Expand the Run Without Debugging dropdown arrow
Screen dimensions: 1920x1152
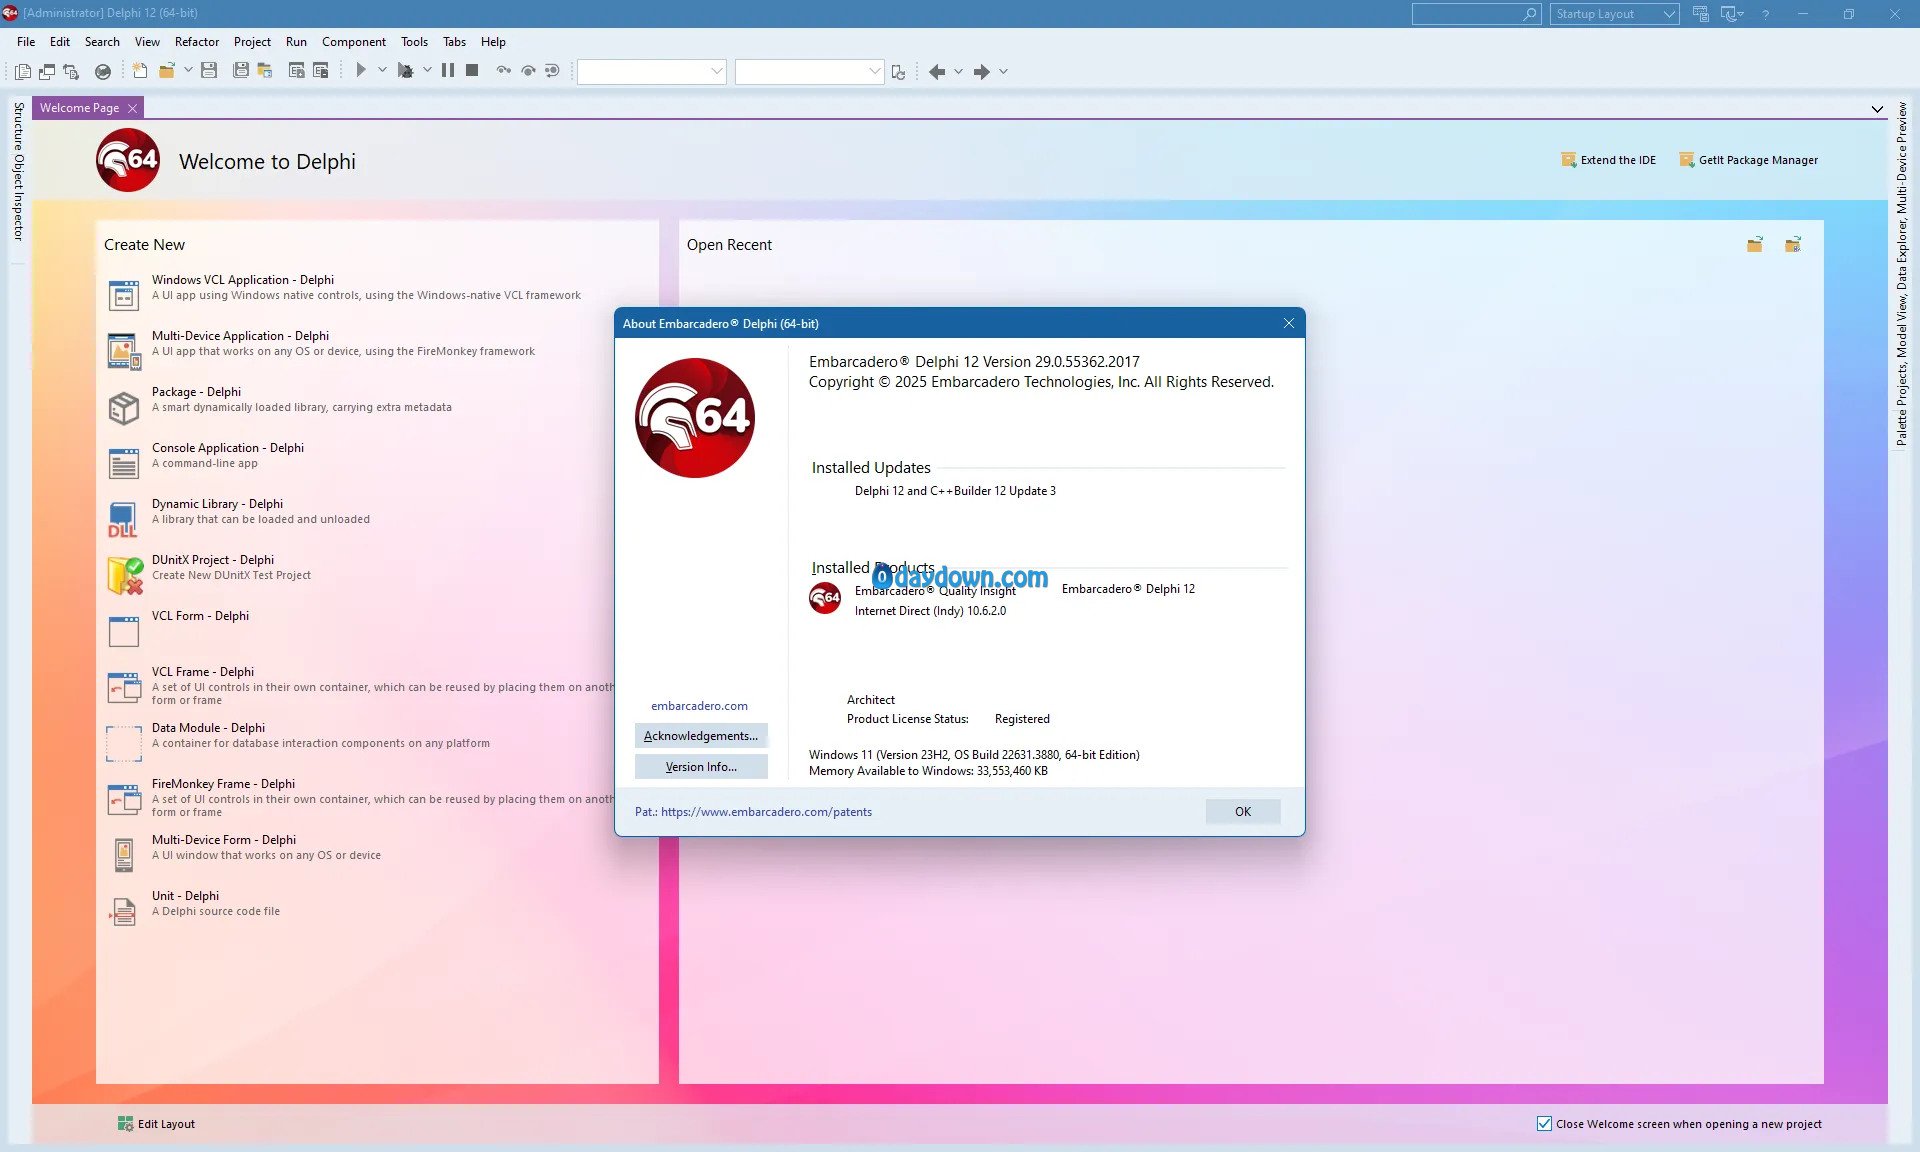[x=427, y=71]
